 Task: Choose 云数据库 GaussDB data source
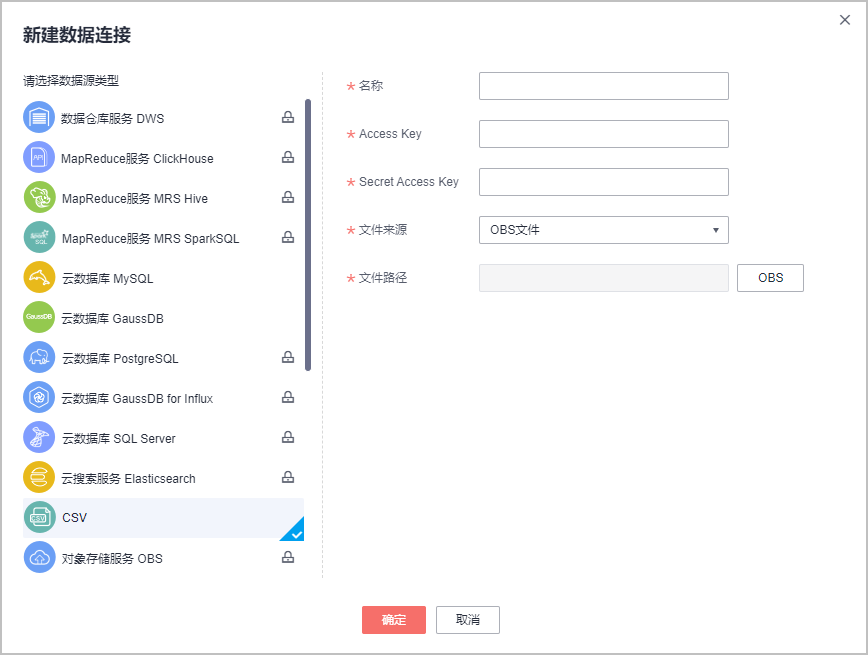(x=112, y=318)
